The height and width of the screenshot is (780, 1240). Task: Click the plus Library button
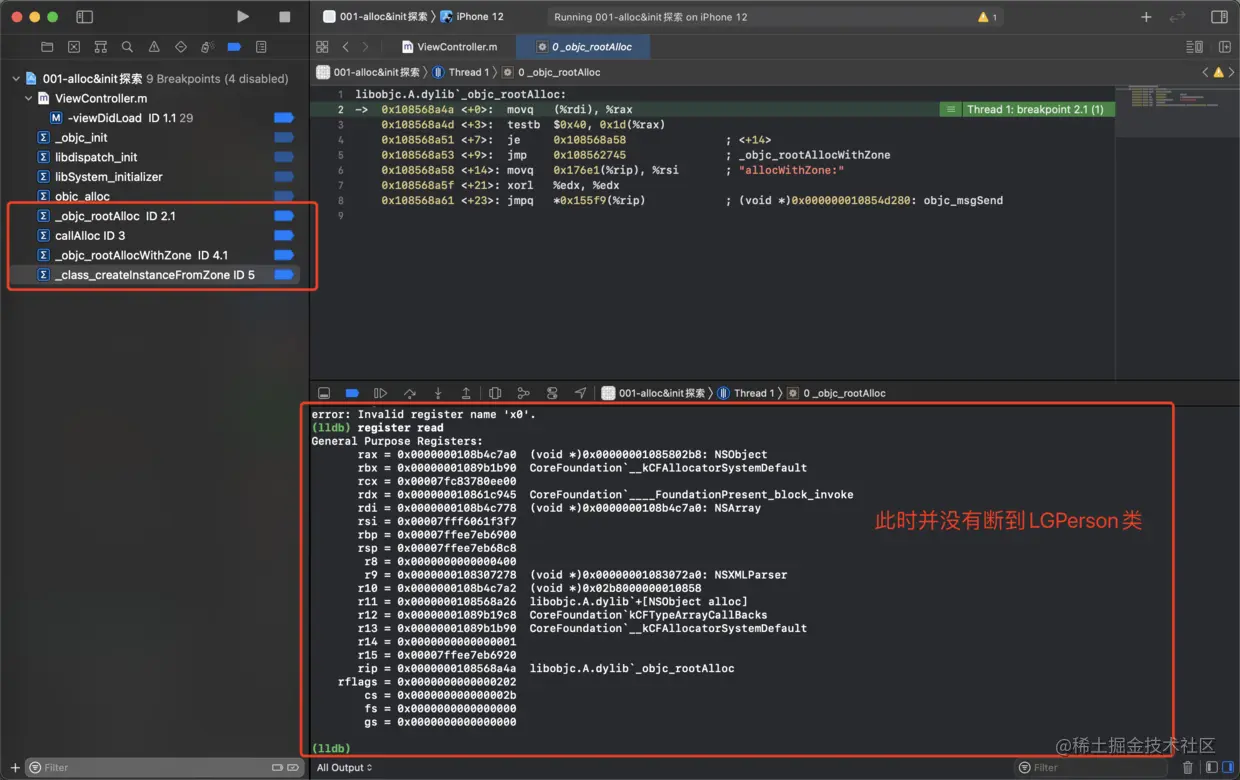click(1146, 17)
